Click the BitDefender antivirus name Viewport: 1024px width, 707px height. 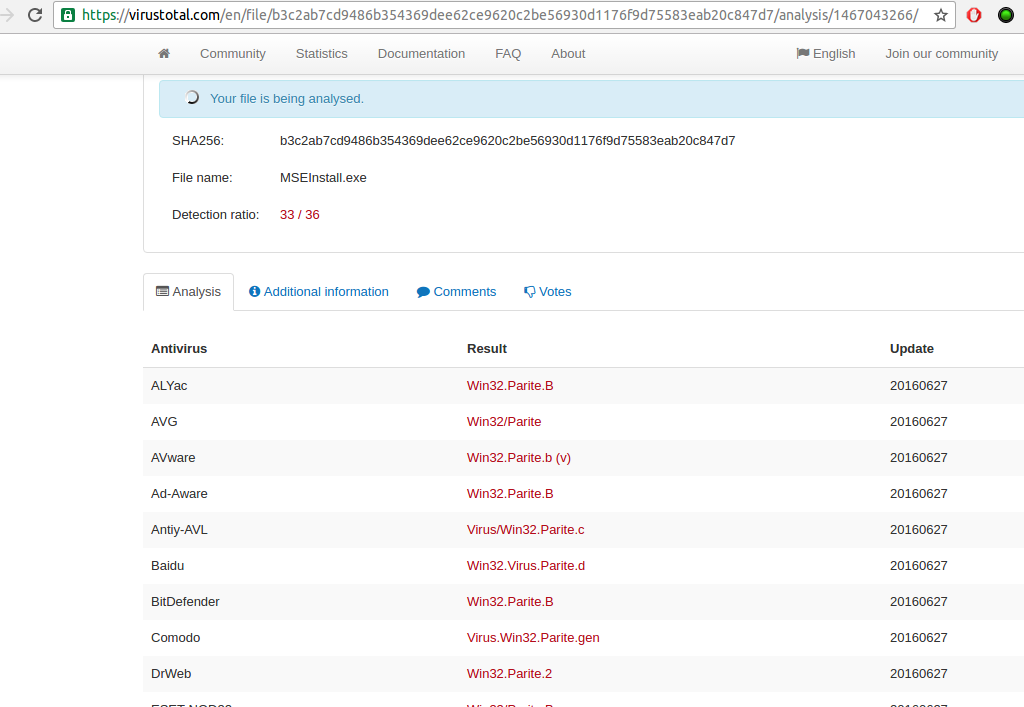pyautogui.click(x=185, y=601)
